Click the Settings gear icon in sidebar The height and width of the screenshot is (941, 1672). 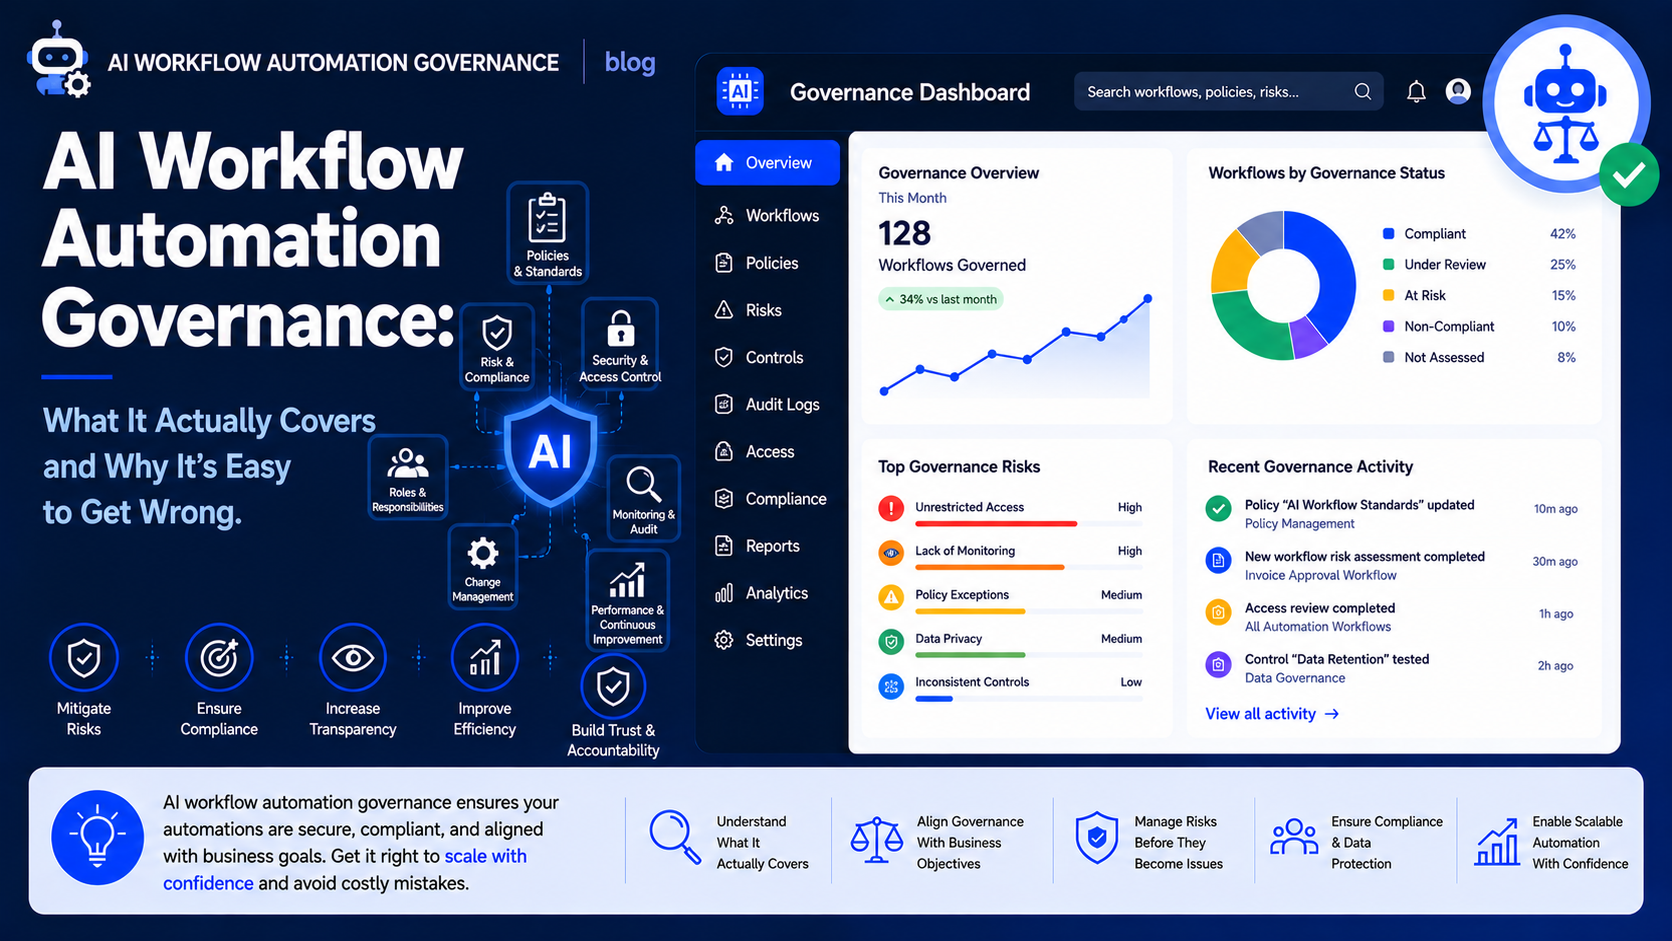tap(724, 640)
